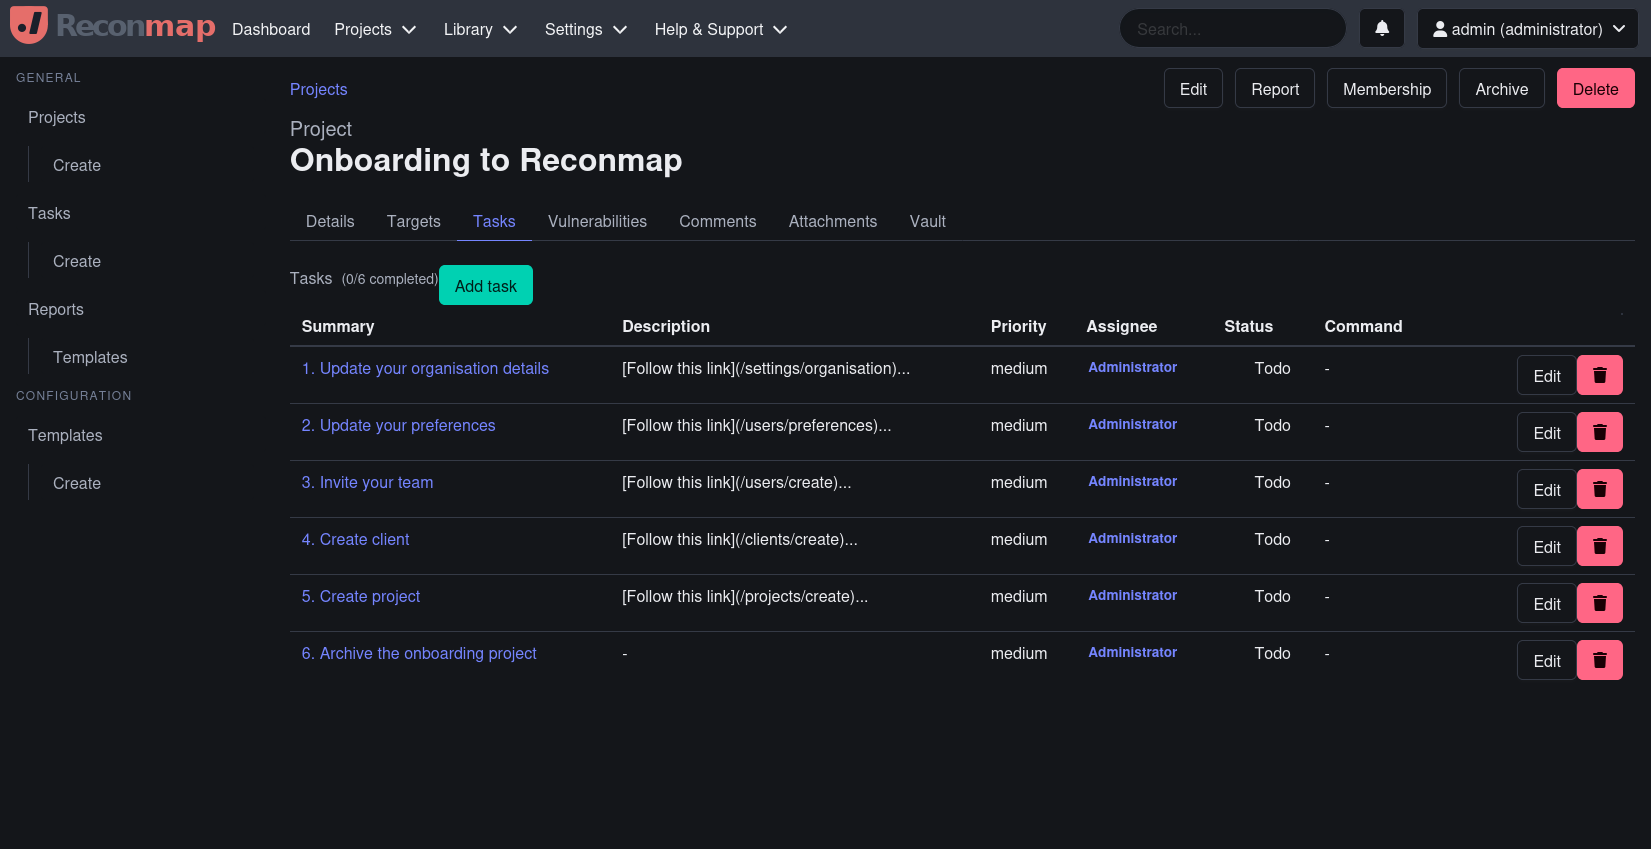Screen dimensions: 1651x849
Task: Click the Summary column header
Action: [x=338, y=326]
